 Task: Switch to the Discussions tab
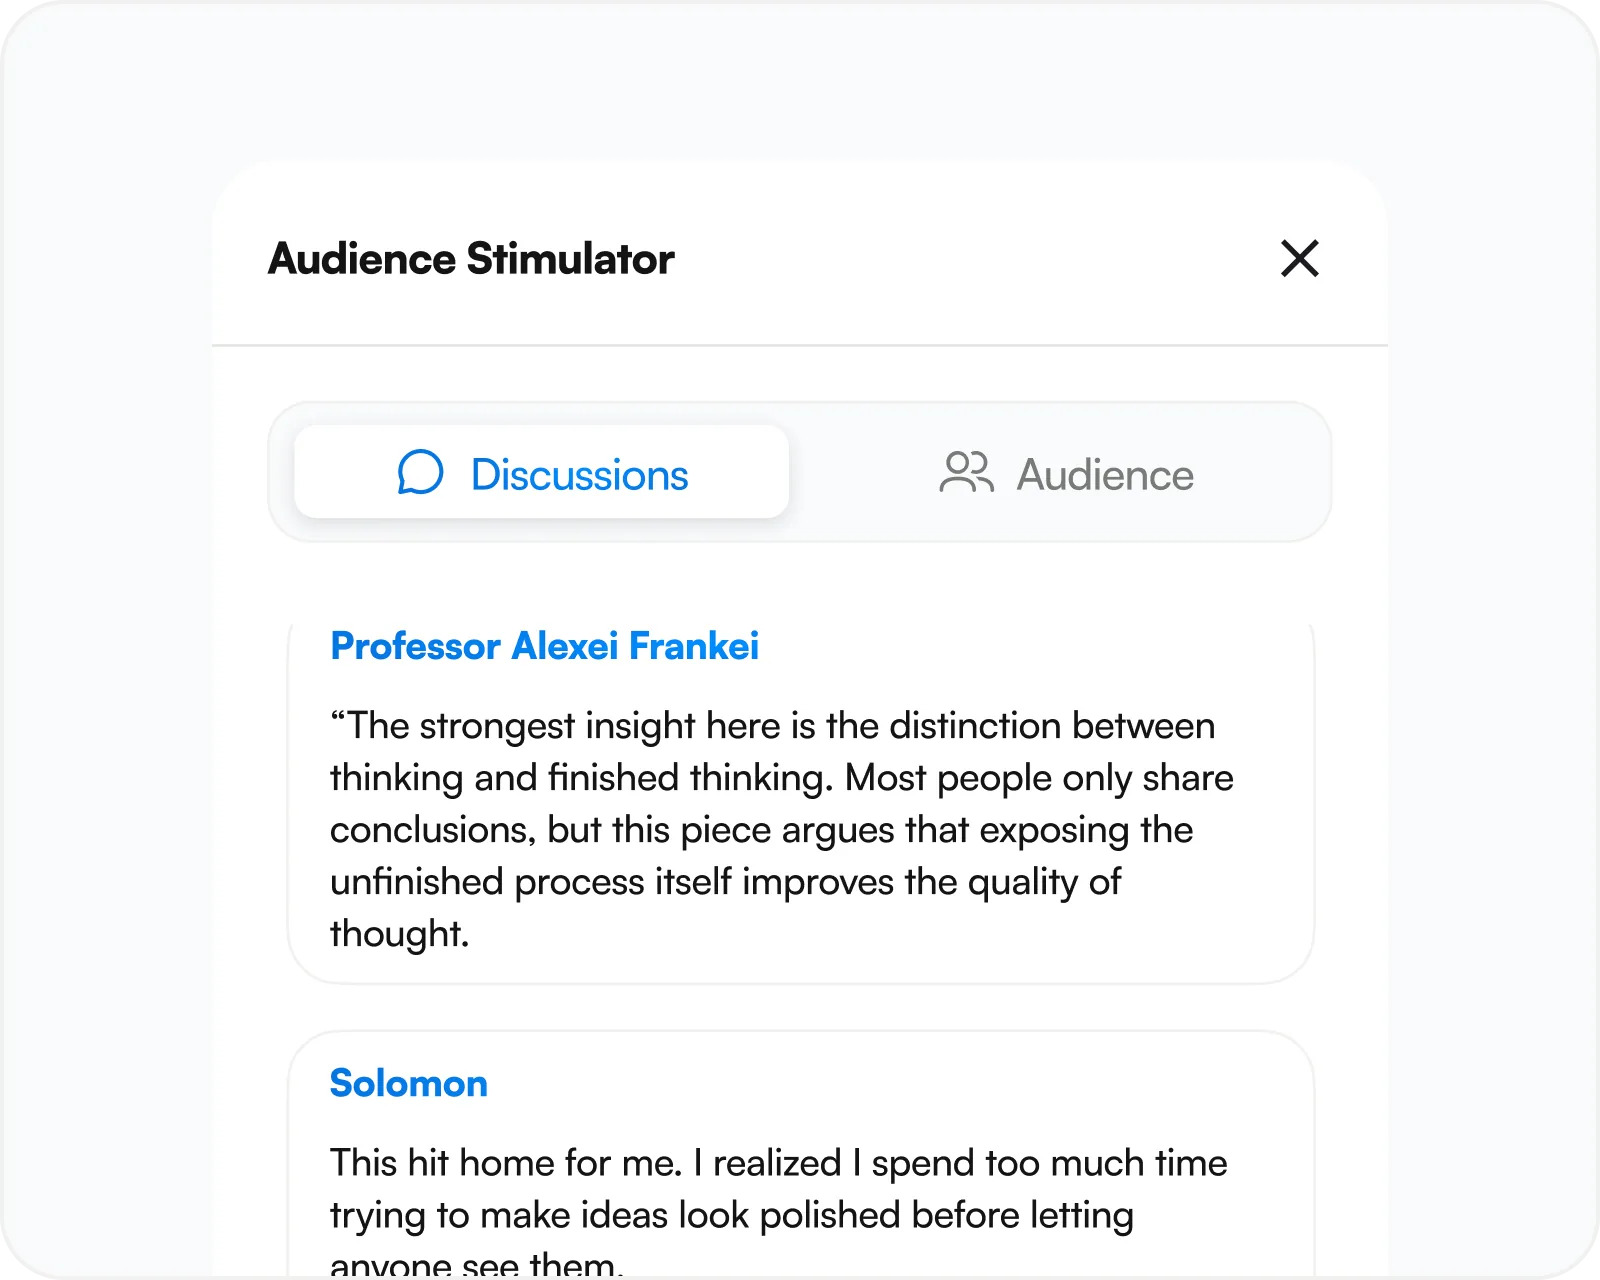pyautogui.click(x=542, y=472)
